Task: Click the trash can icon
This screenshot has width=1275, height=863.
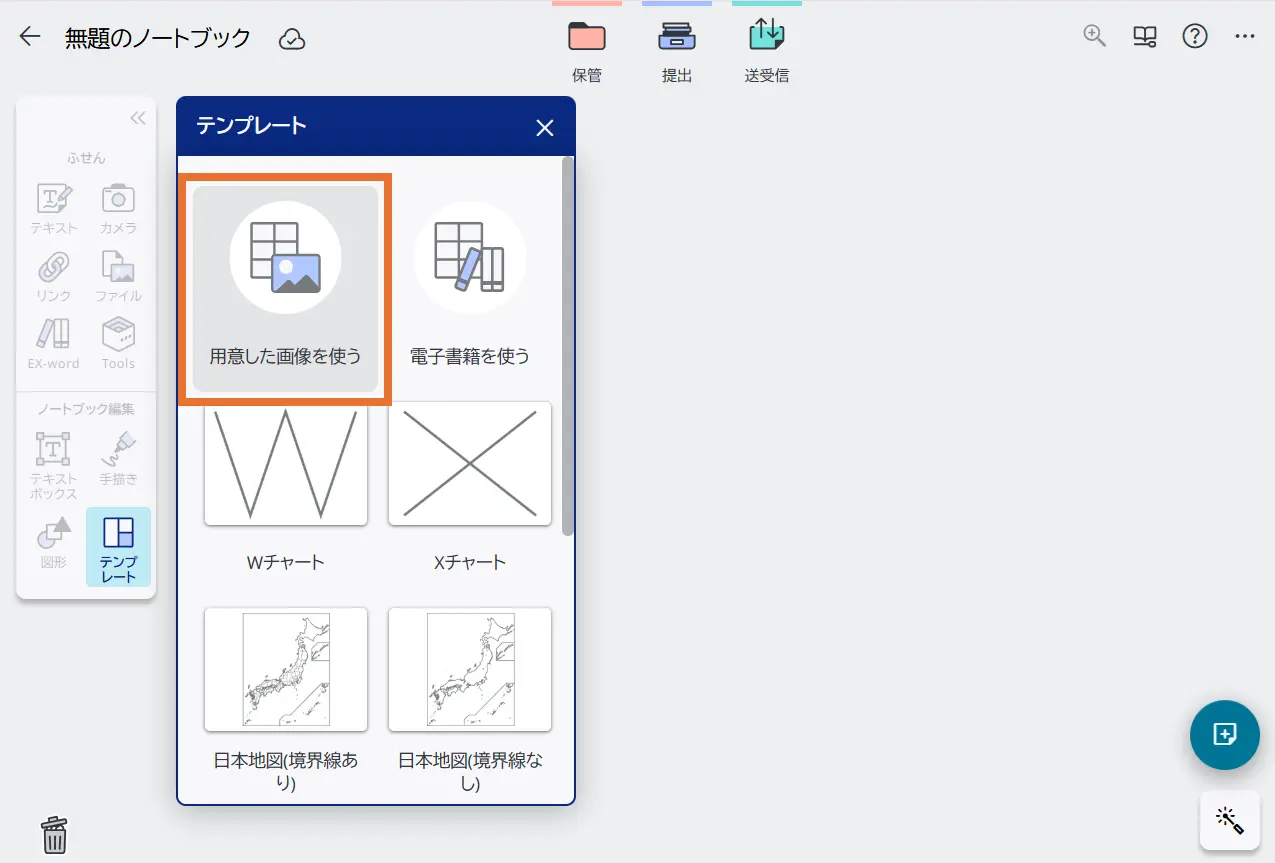Action: click(x=54, y=835)
